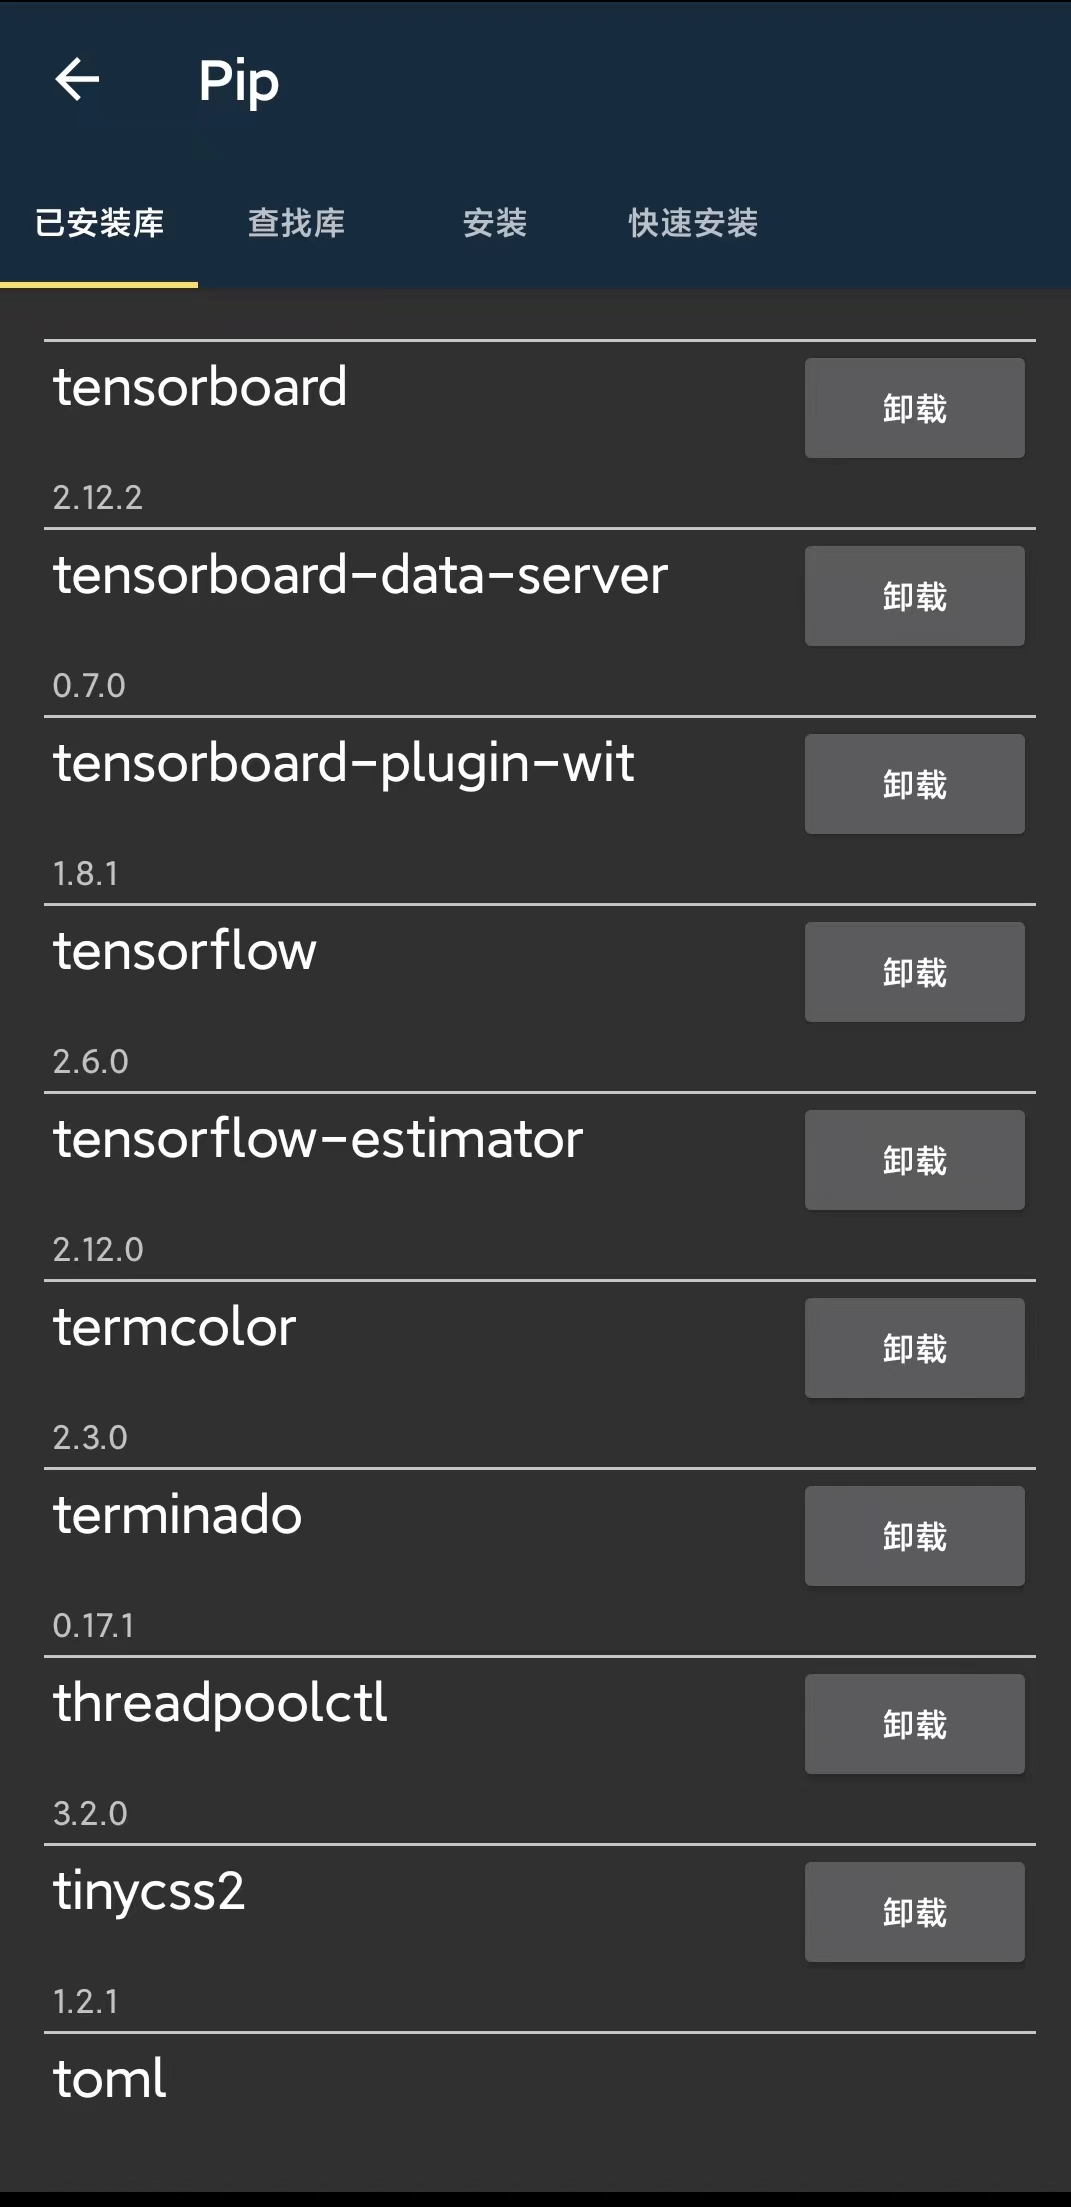Select the termcolor package entry
This screenshot has height=2207, width=1071.
click(x=174, y=1327)
